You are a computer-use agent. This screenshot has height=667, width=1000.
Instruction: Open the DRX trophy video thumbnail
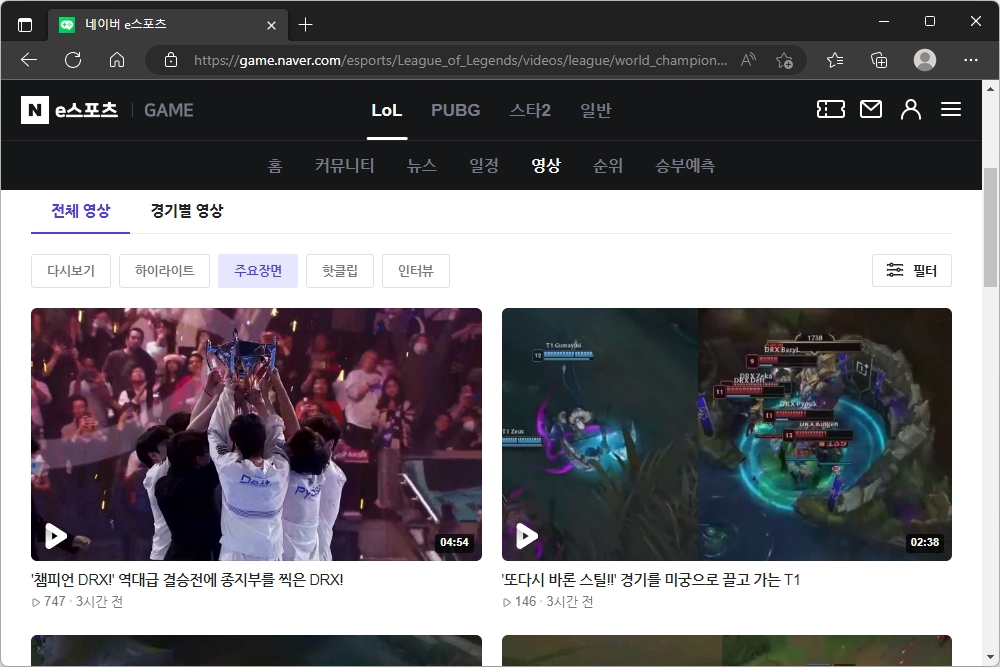tap(256, 434)
